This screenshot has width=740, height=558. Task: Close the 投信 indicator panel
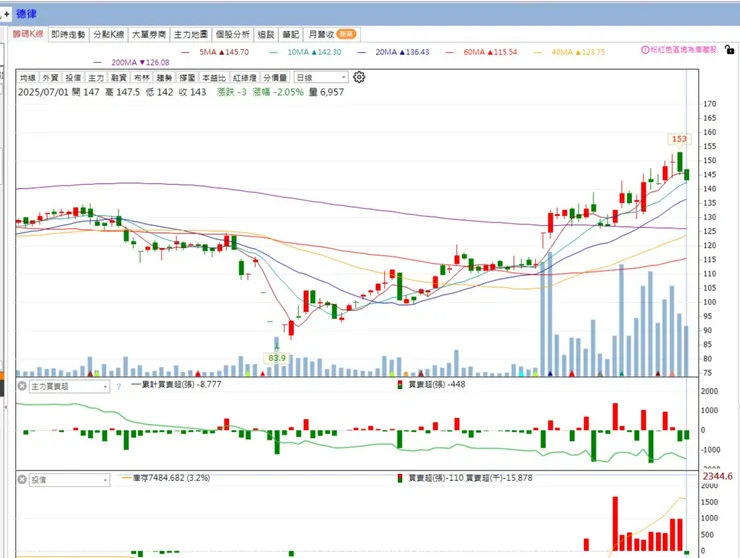(22, 480)
